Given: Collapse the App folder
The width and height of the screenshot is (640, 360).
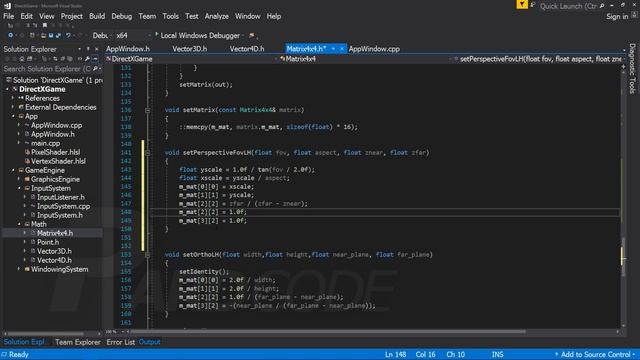Looking at the screenshot, I should click(x=13, y=116).
